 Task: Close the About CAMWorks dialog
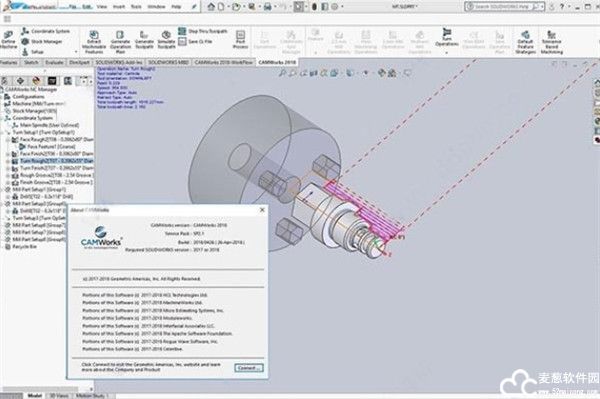tap(262, 210)
